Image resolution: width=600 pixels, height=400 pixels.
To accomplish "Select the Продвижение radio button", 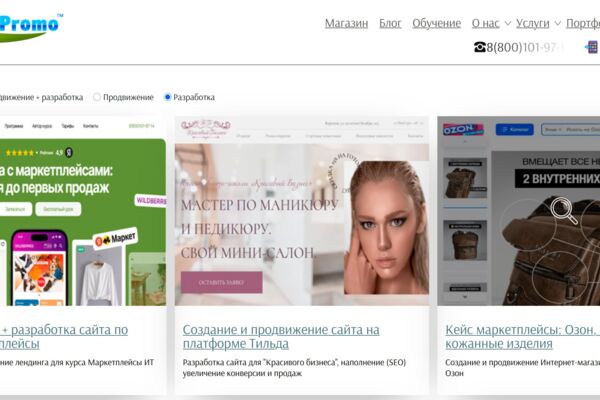I will [97, 97].
